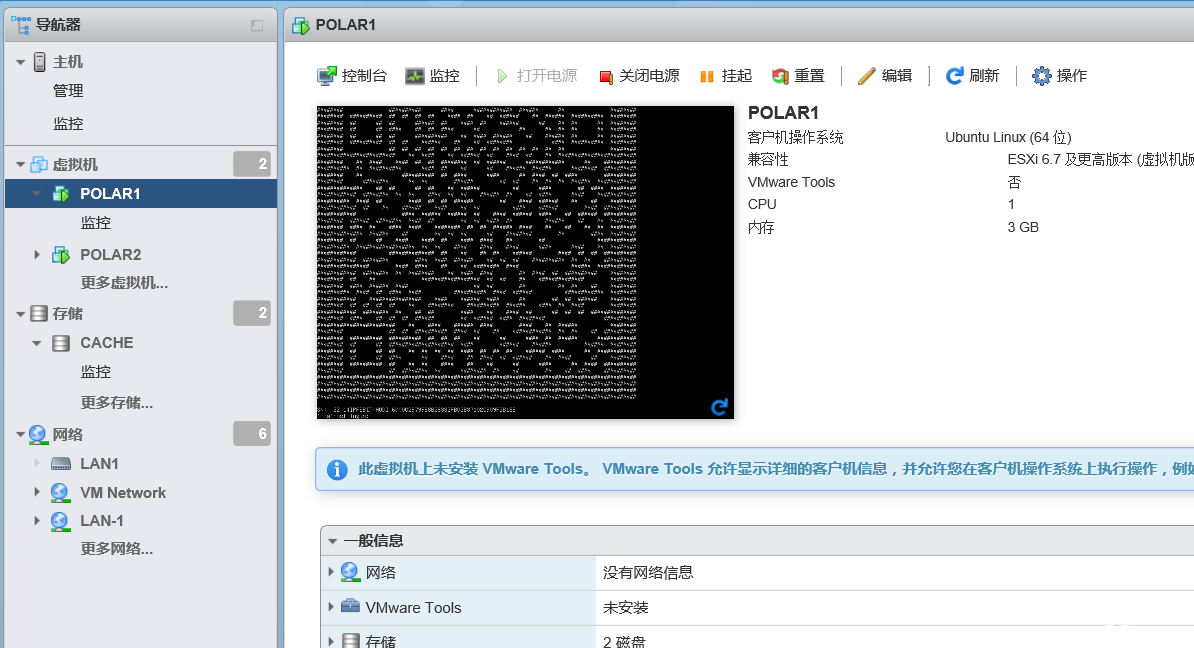The image size is (1194, 648).
Task: Click the 监控 monitor toolbar icon
Action: click(x=415, y=76)
